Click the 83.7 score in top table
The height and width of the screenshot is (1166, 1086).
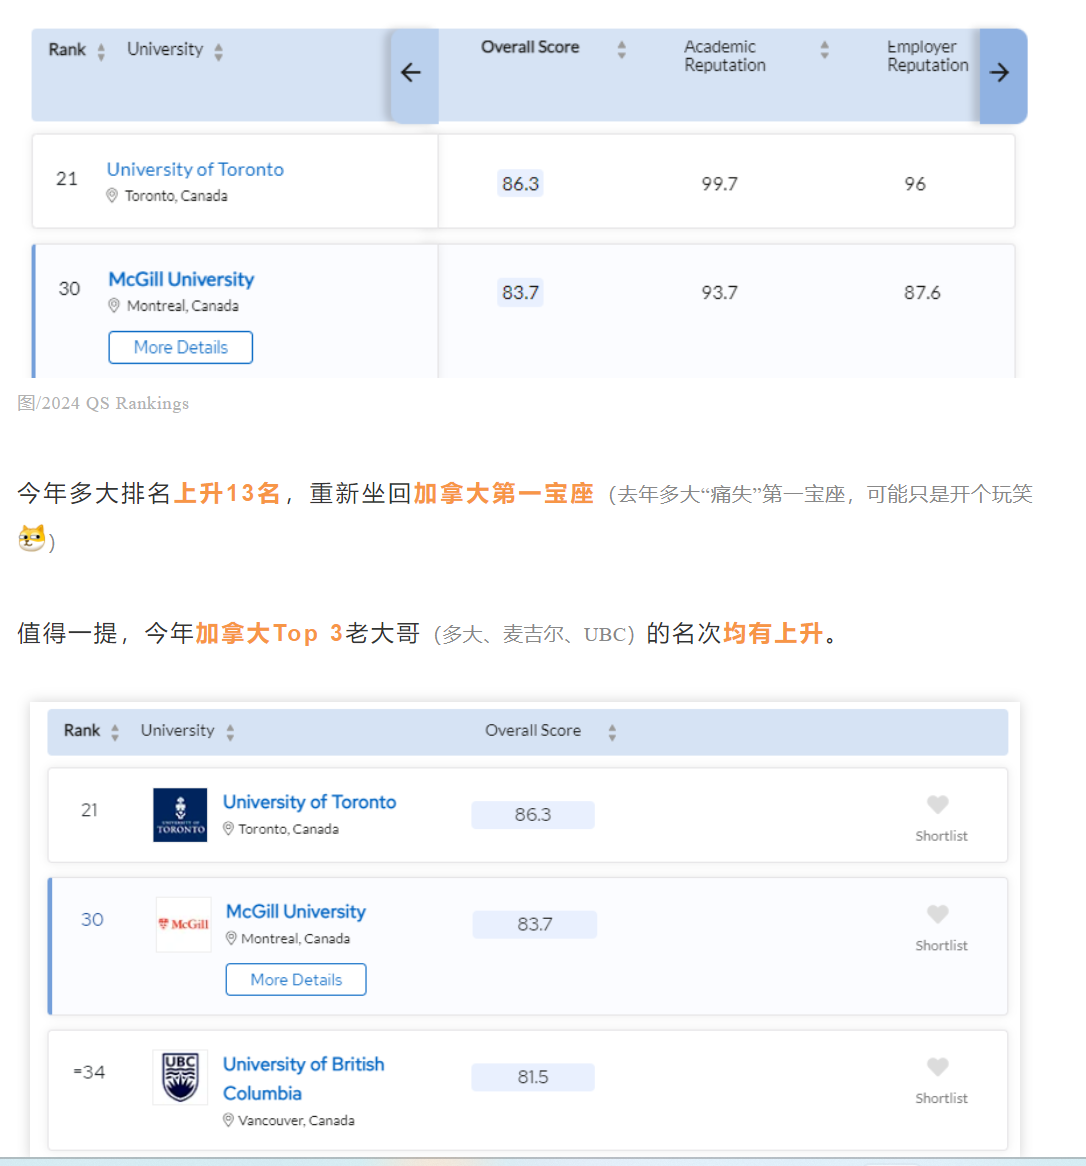coord(520,293)
